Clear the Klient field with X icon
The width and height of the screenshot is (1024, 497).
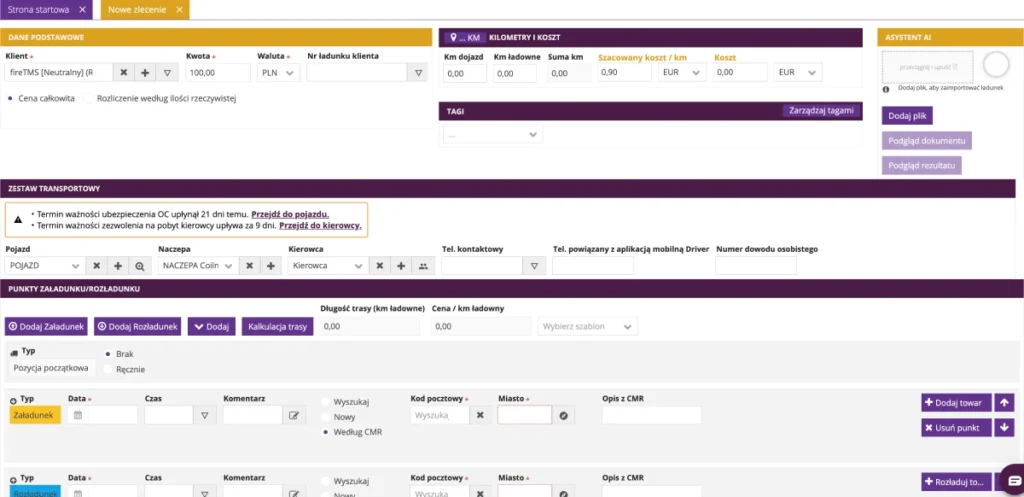tap(123, 72)
